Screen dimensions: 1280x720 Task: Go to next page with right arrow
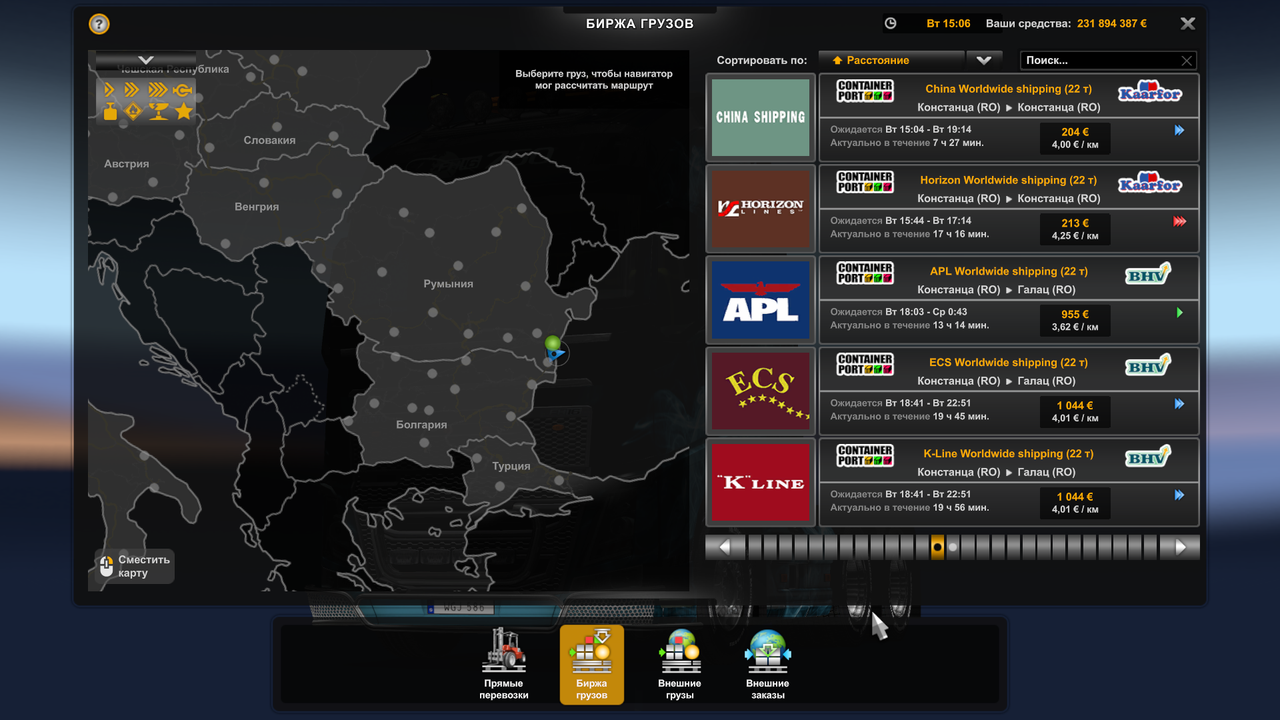coord(1180,547)
